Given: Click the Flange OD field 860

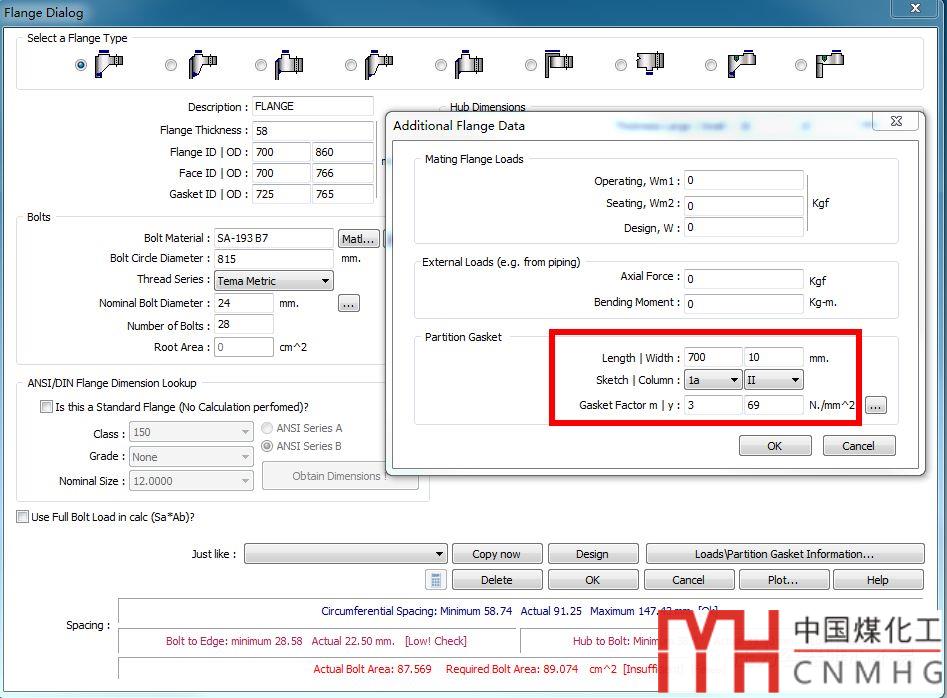Looking at the screenshot, I should point(342,152).
